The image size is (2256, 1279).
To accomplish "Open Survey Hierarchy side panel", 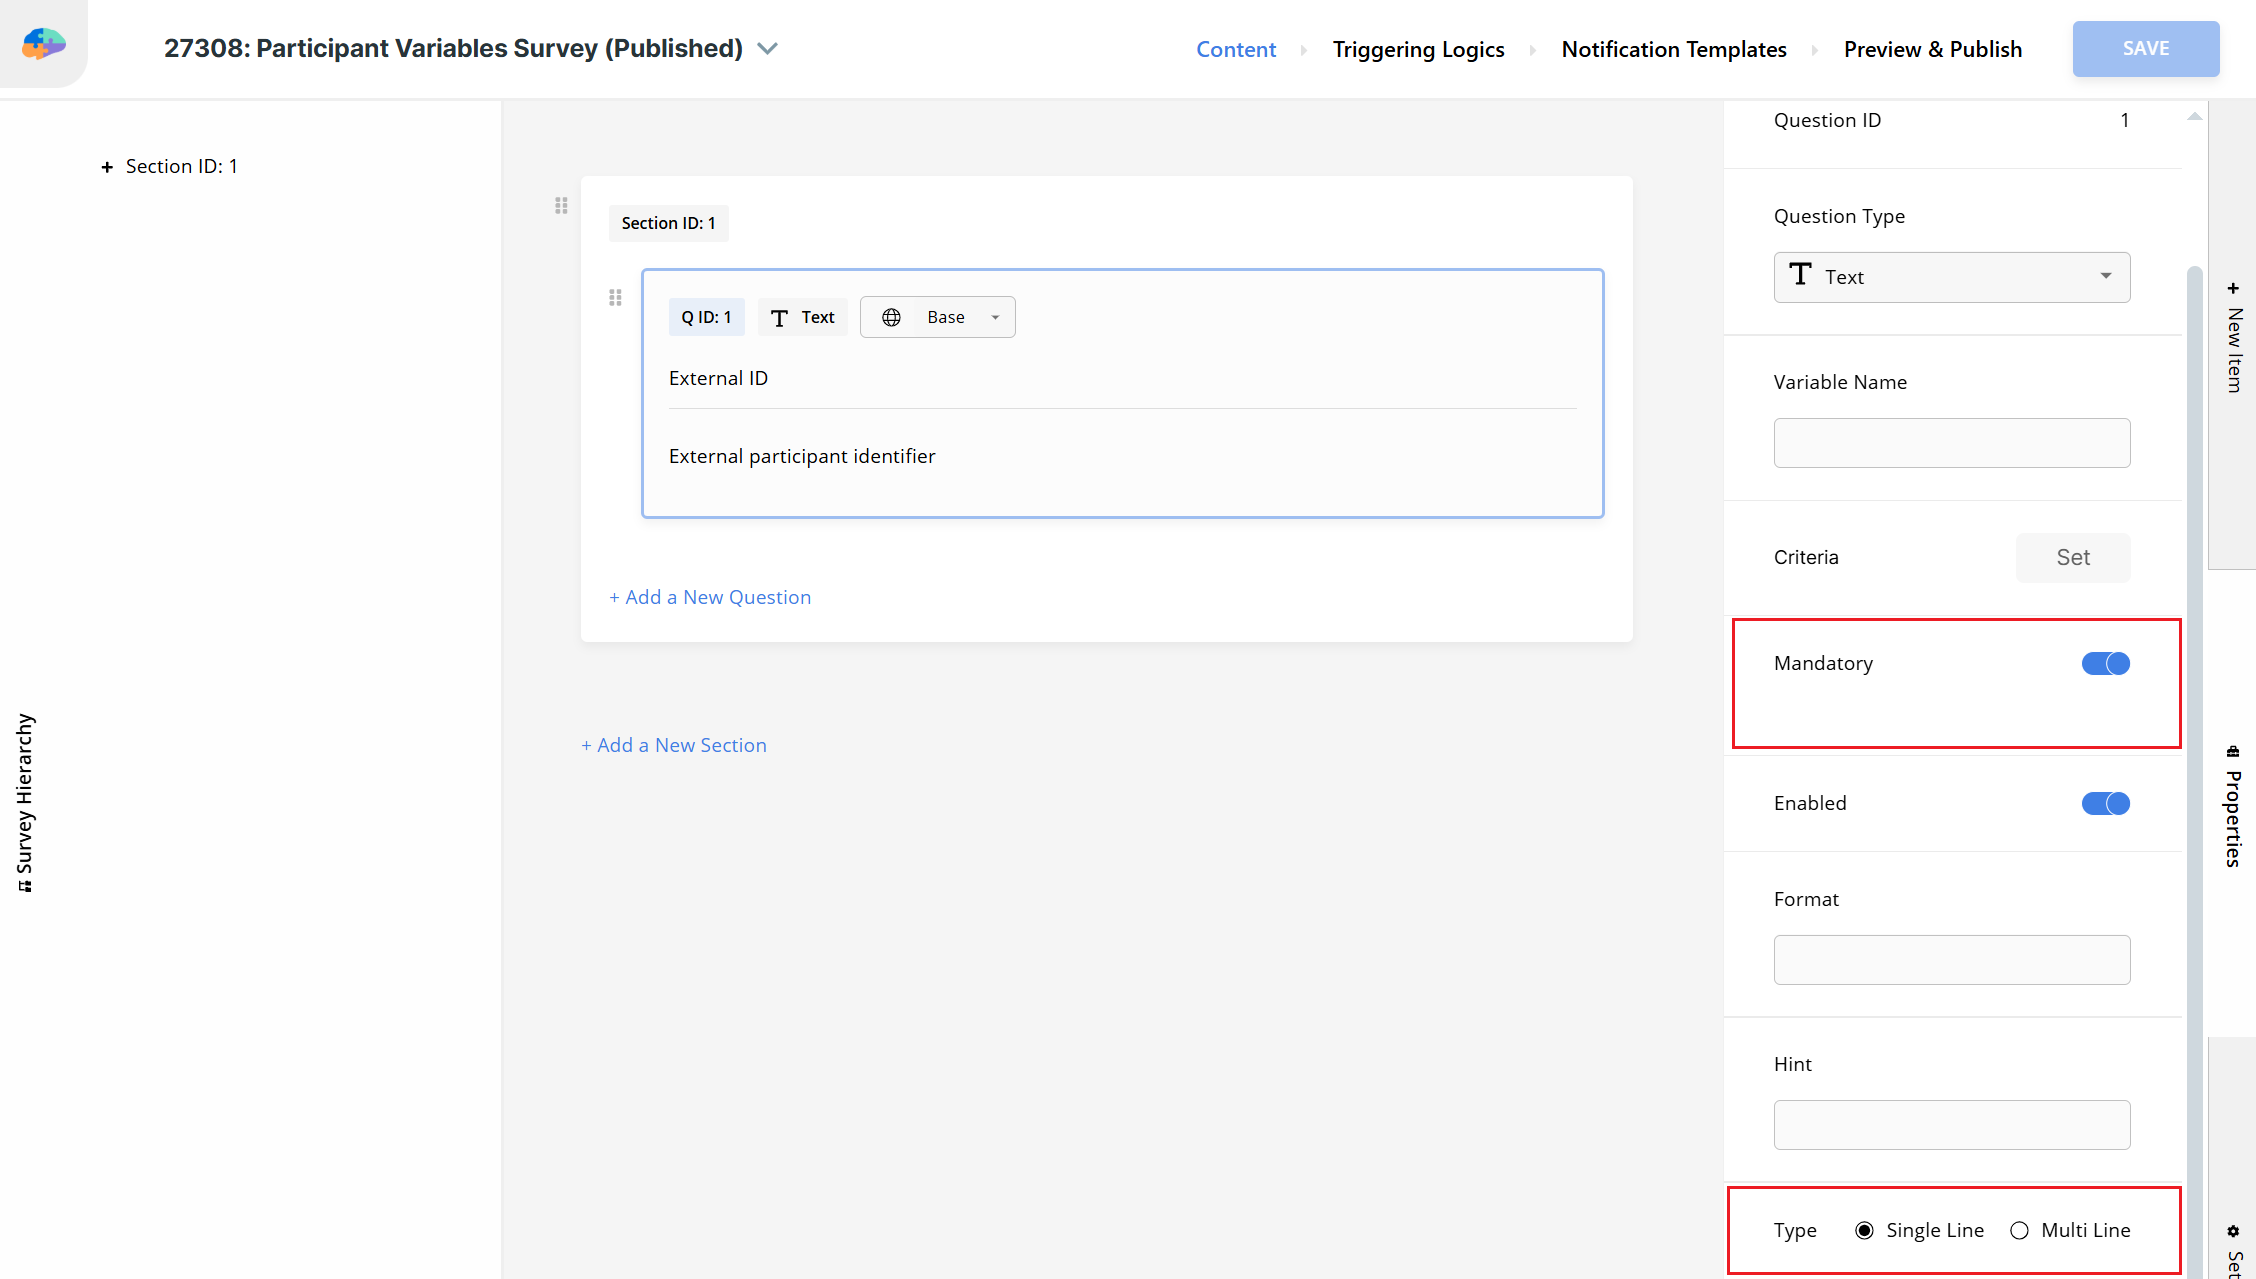I will [25, 802].
